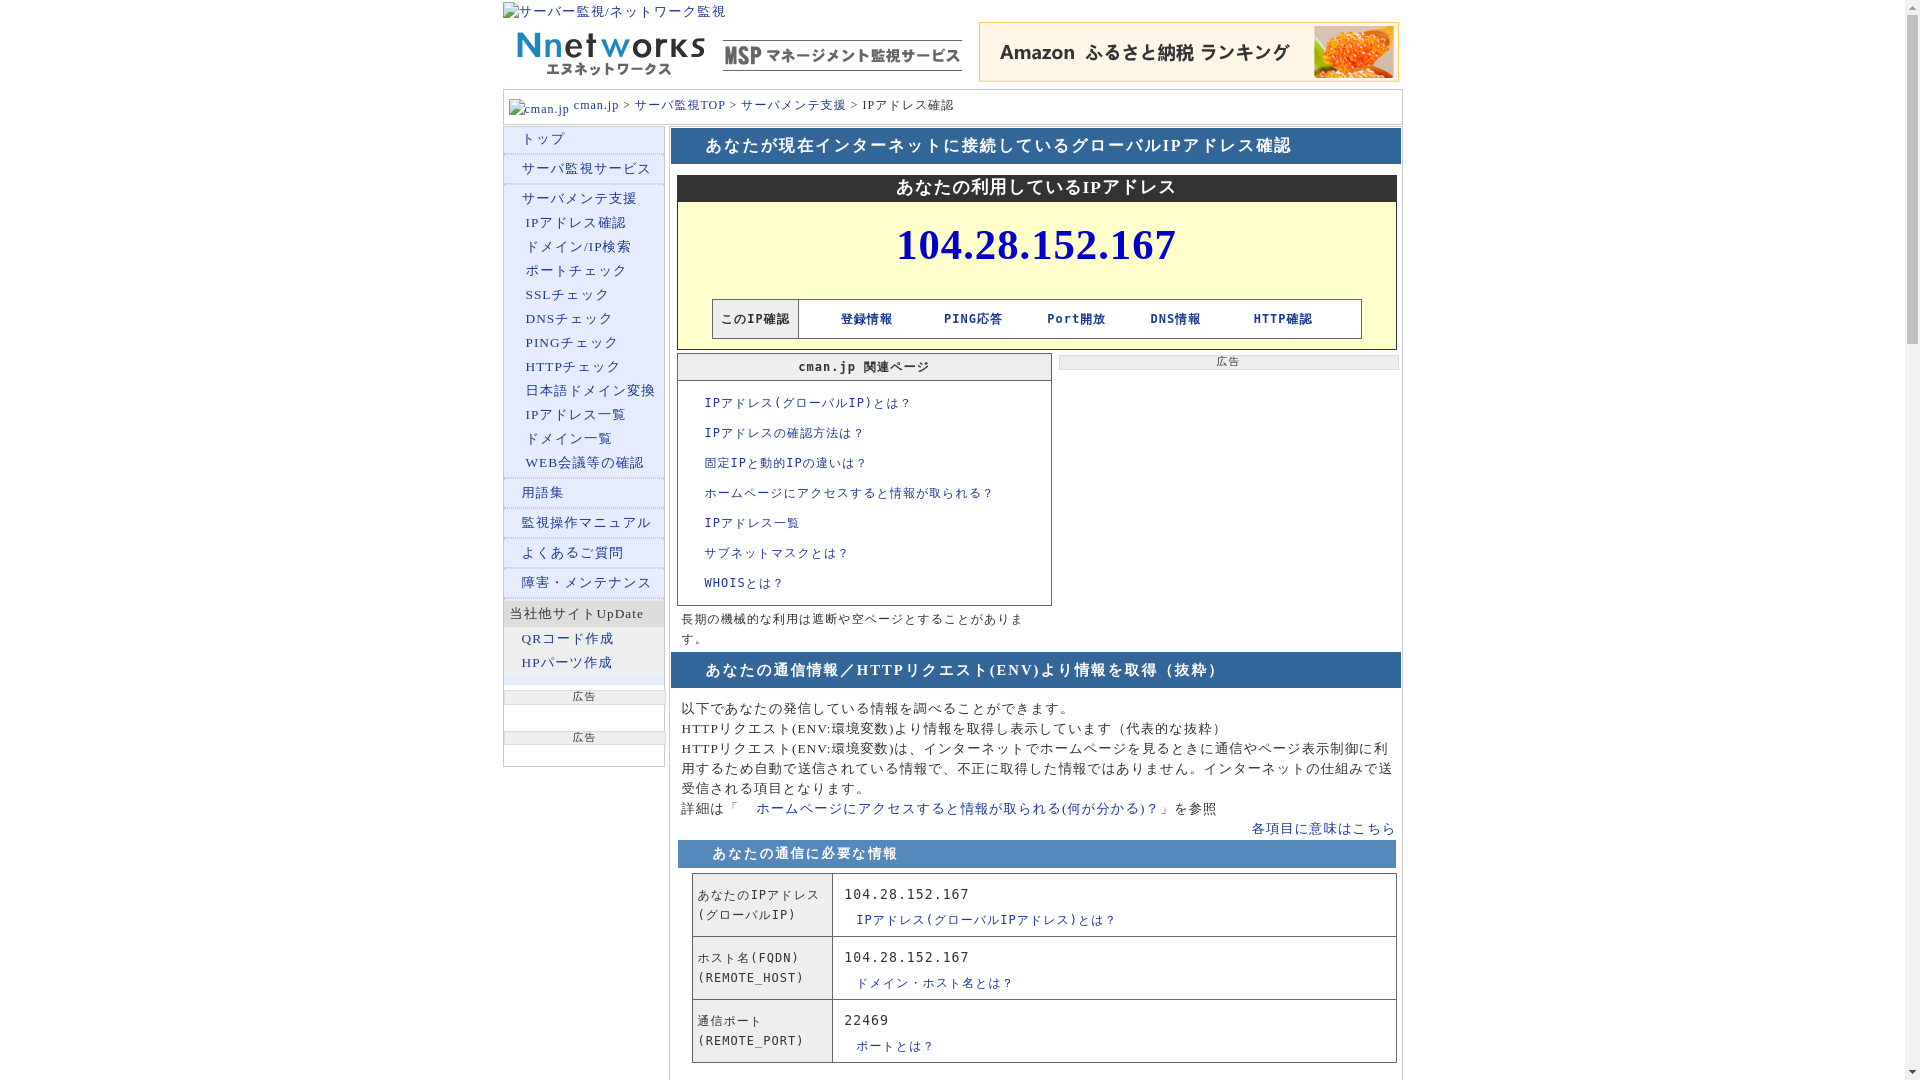Screen dimensions: 1920x1080
Task: Open the HTTP確認 tab
Action: (1282, 319)
